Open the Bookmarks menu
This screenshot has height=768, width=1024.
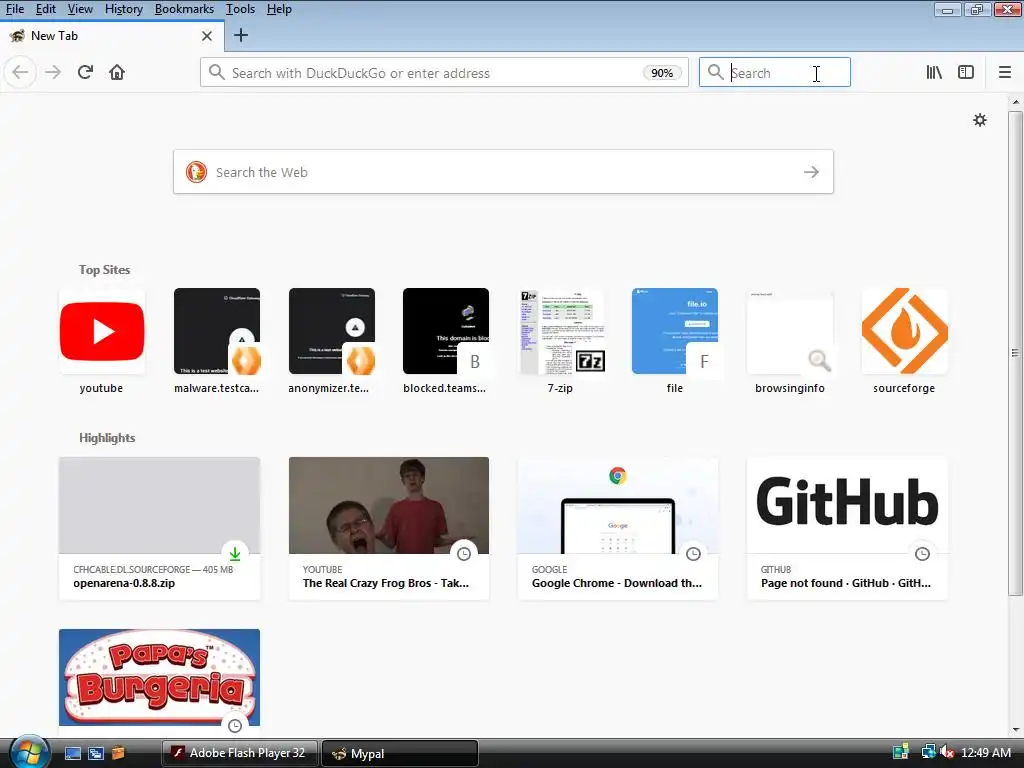[184, 9]
